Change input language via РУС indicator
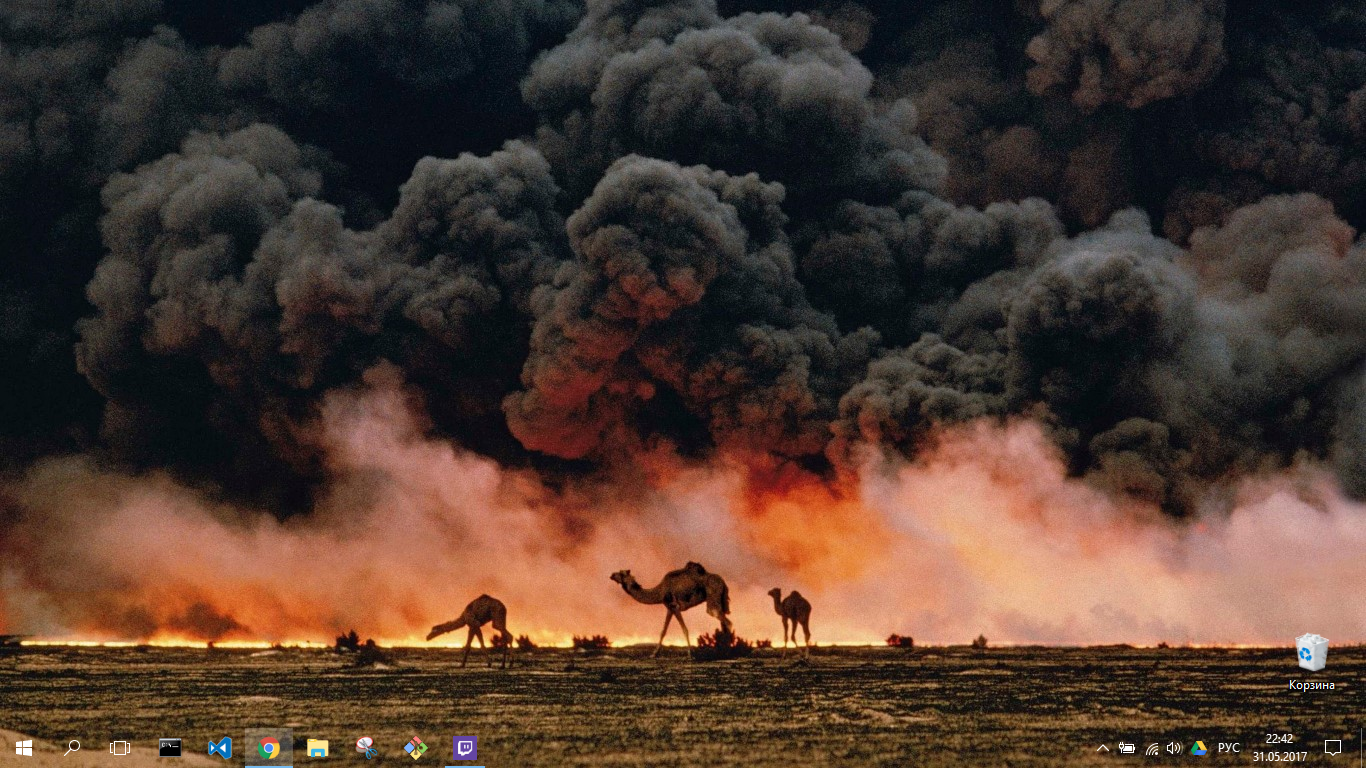The image size is (1366, 768). coord(1229,748)
